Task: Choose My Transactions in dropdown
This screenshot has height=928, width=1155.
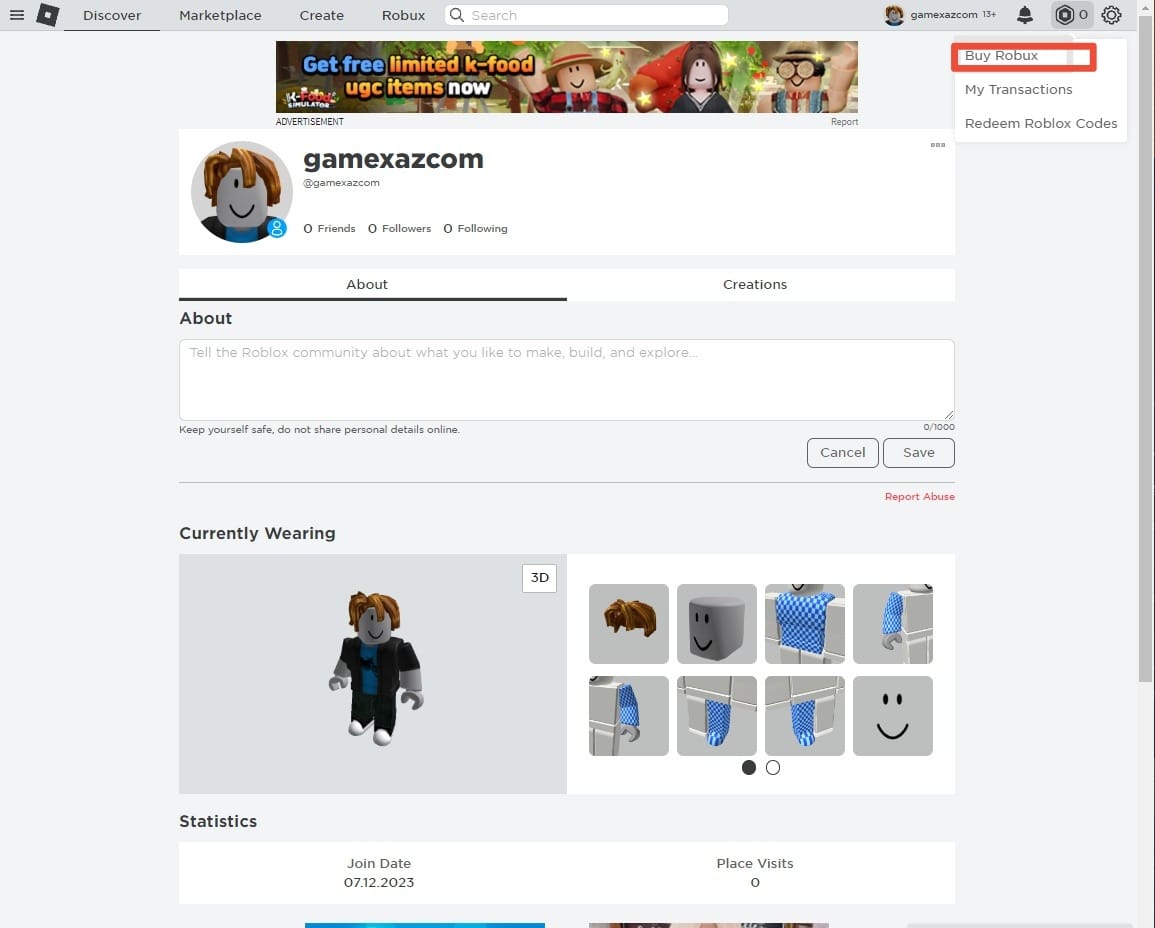Action: coord(1019,90)
